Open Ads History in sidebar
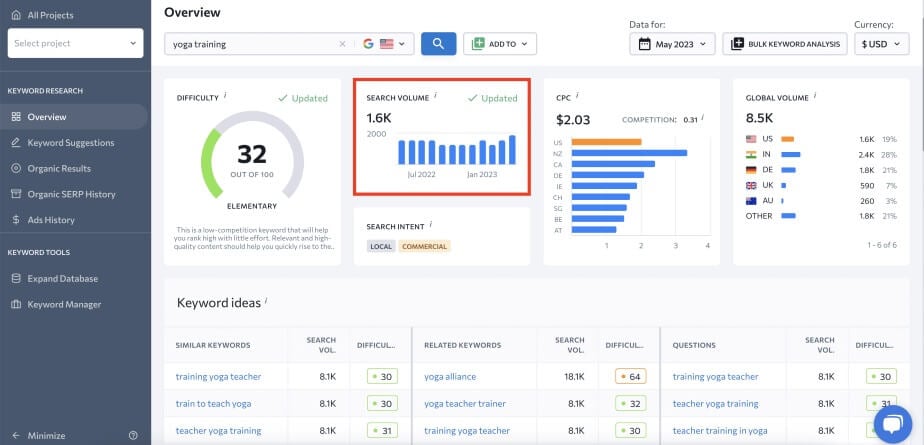The height and width of the screenshot is (445, 924). click(51, 220)
